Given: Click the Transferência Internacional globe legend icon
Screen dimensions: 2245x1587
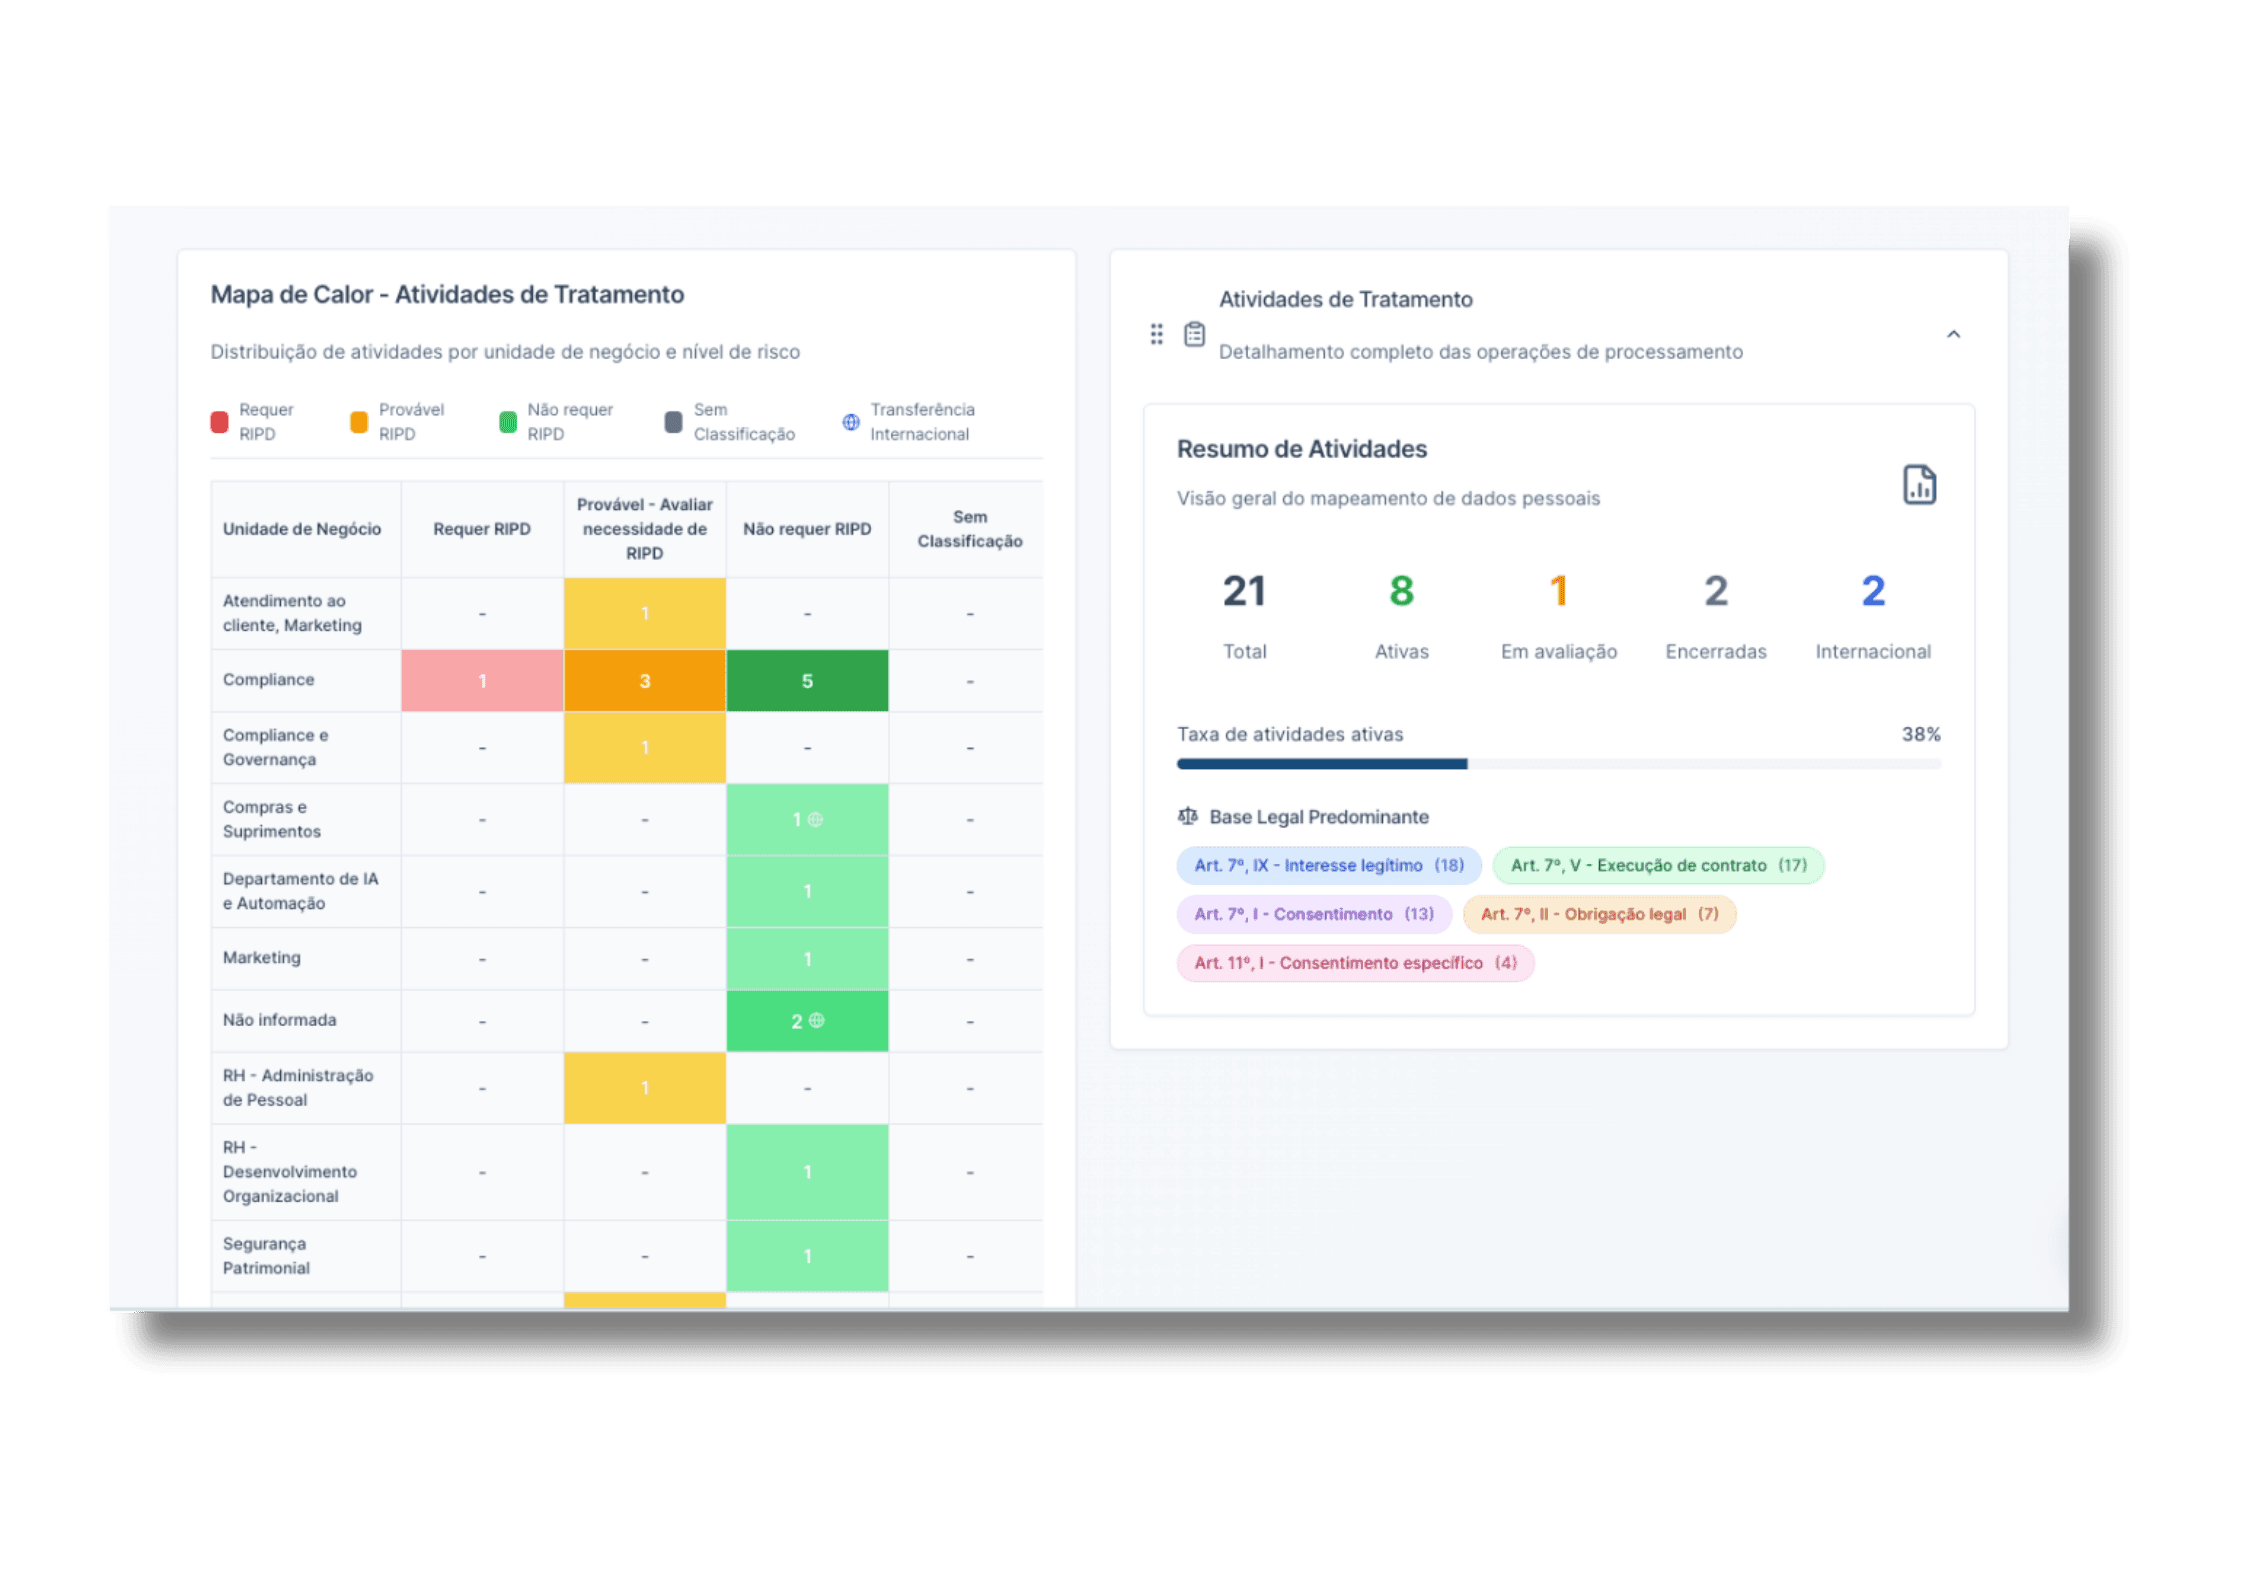Looking at the screenshot, I should (850, 422).
